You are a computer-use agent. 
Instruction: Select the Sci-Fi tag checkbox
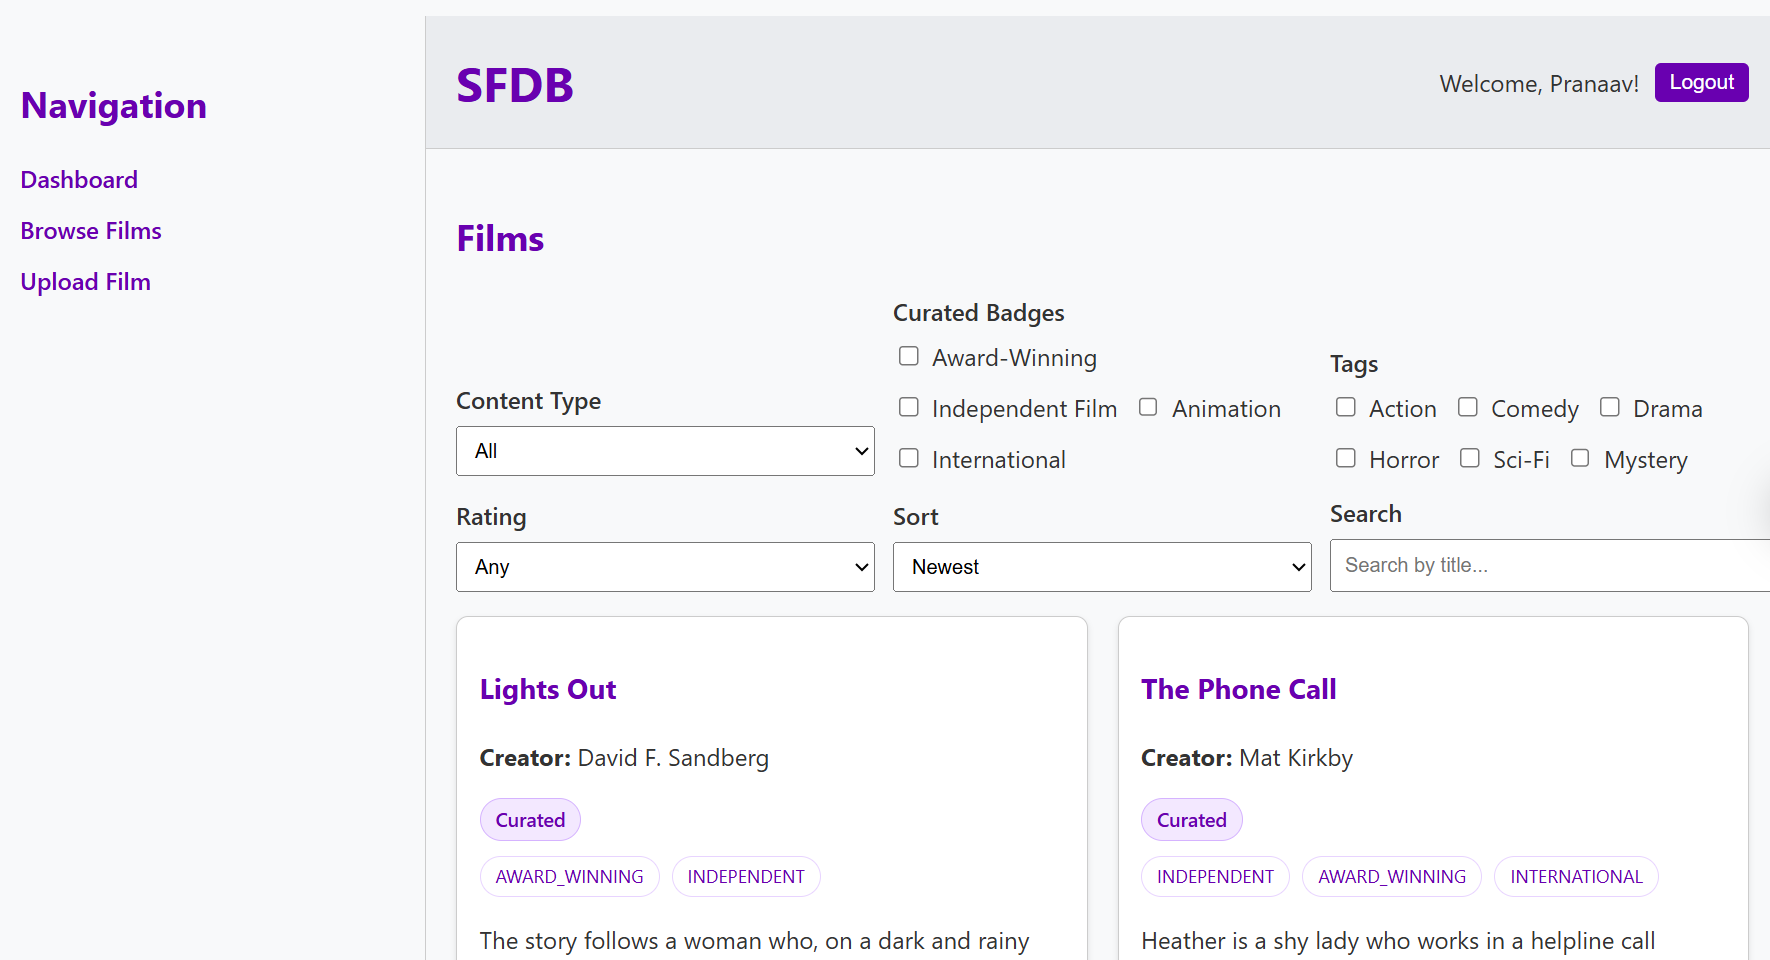[x=1470, y=458]
